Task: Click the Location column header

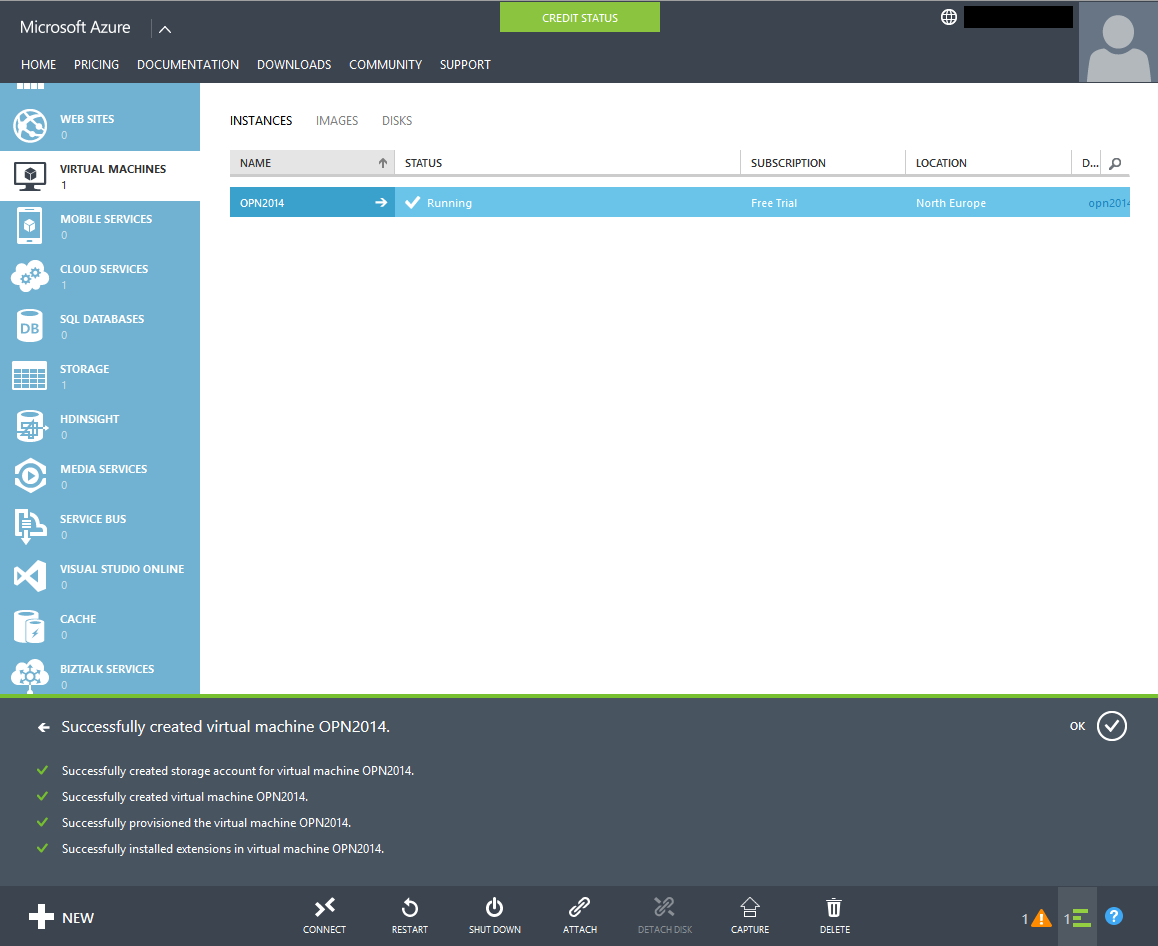Action: tap(988, 162)
